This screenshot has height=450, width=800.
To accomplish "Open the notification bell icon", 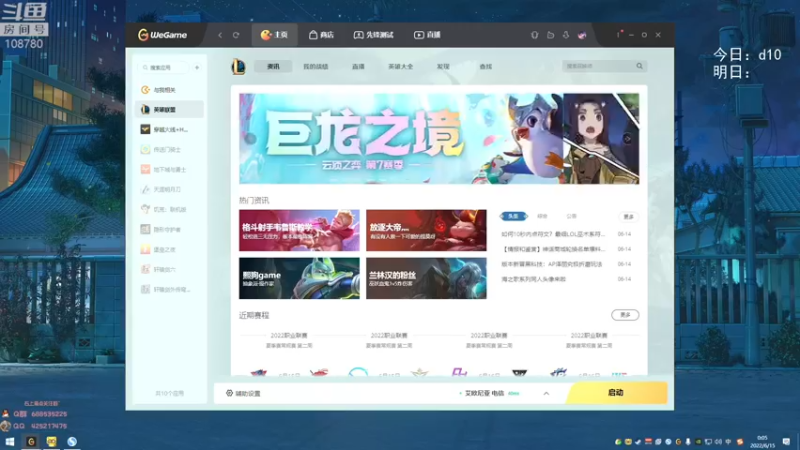I will click(x=566, y=35).
